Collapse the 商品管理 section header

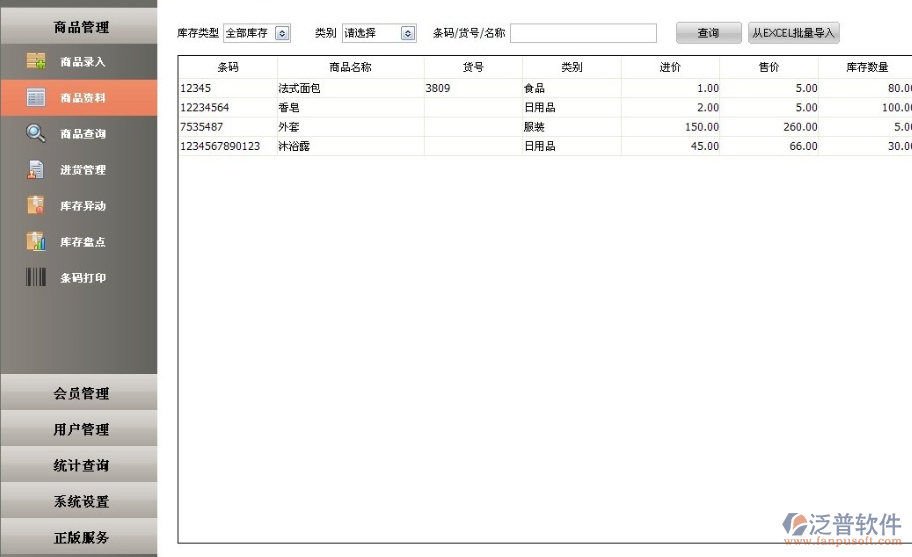[x=79, y=27]
